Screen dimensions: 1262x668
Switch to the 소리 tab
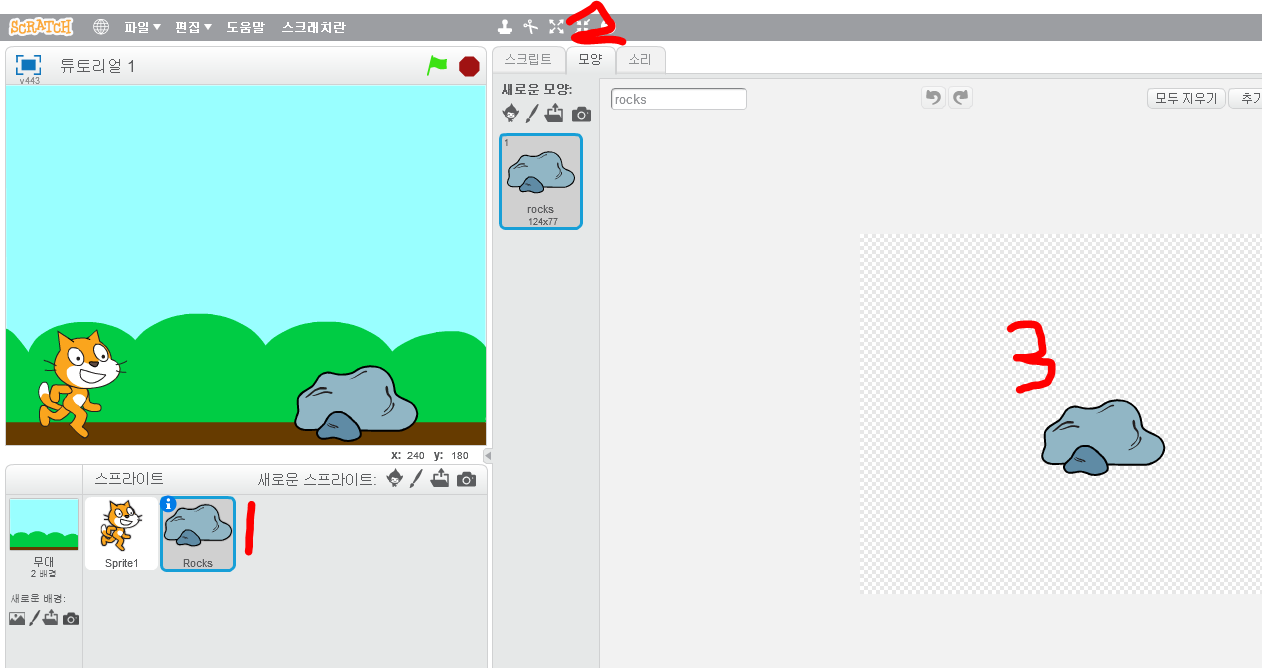640,60
